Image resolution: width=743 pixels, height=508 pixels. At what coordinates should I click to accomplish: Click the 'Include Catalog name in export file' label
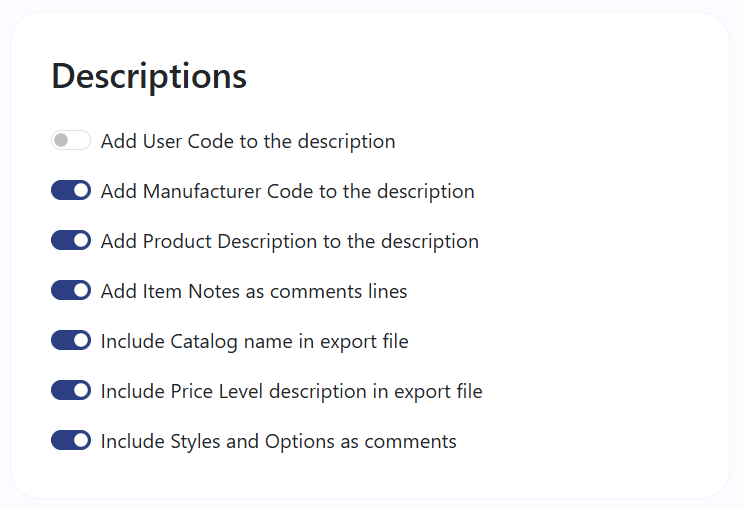pyautogui.click(x=254, y=341)
